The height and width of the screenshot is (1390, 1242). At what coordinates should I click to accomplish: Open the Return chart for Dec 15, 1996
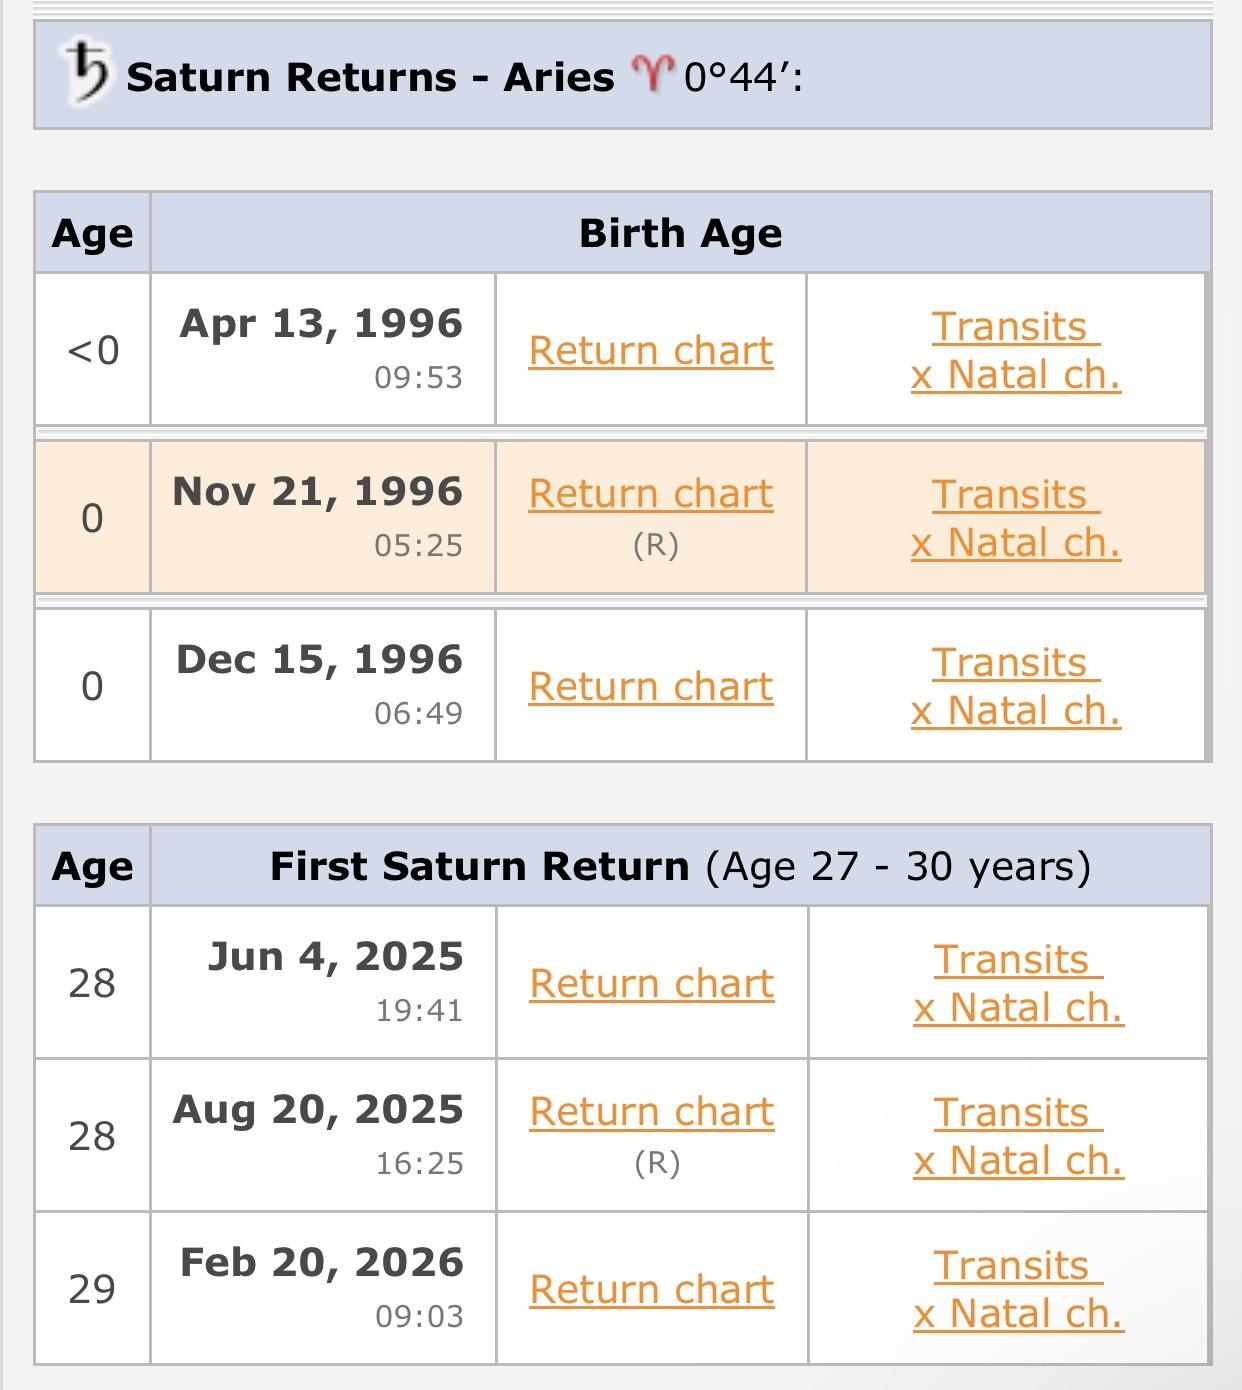[x=650, y=685]
